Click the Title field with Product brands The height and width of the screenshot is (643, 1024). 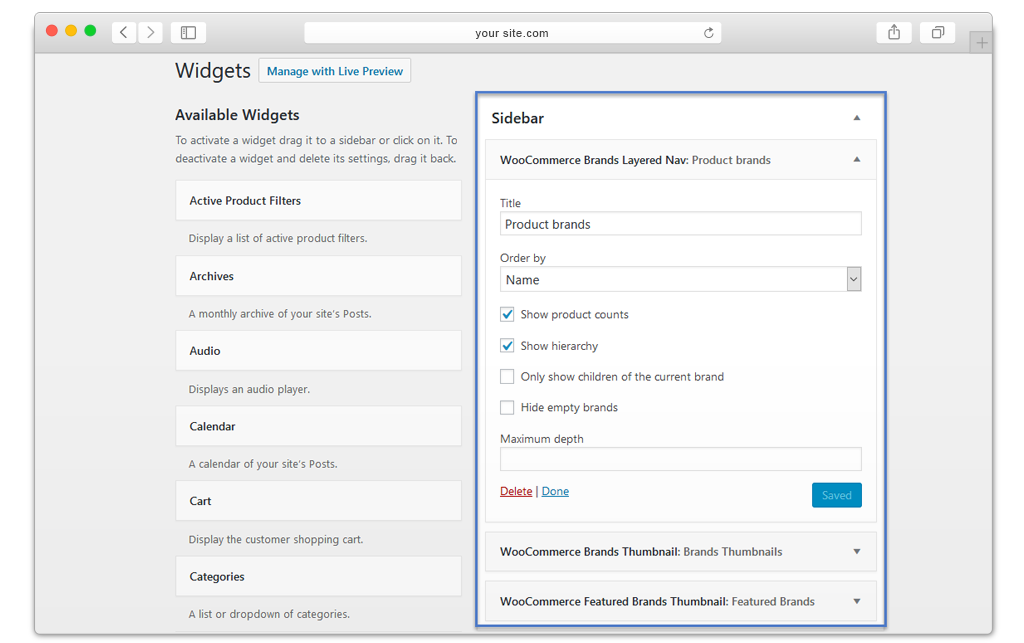click(680, 224)
